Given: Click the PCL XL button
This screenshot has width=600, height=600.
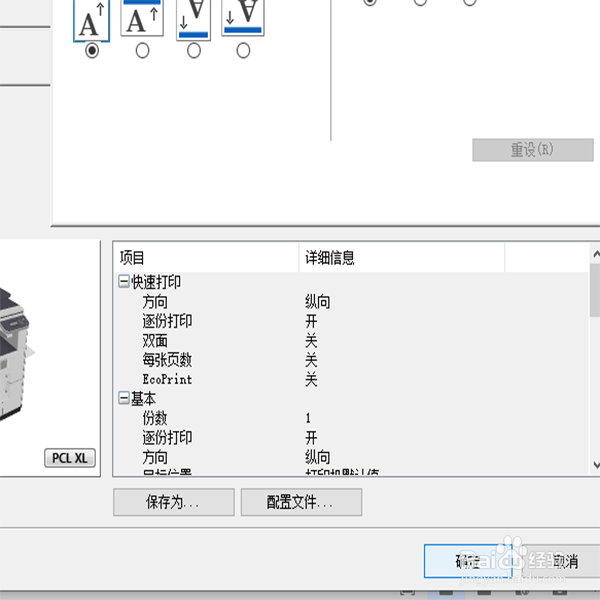Looking at the screenshot, I should [70, 458].
